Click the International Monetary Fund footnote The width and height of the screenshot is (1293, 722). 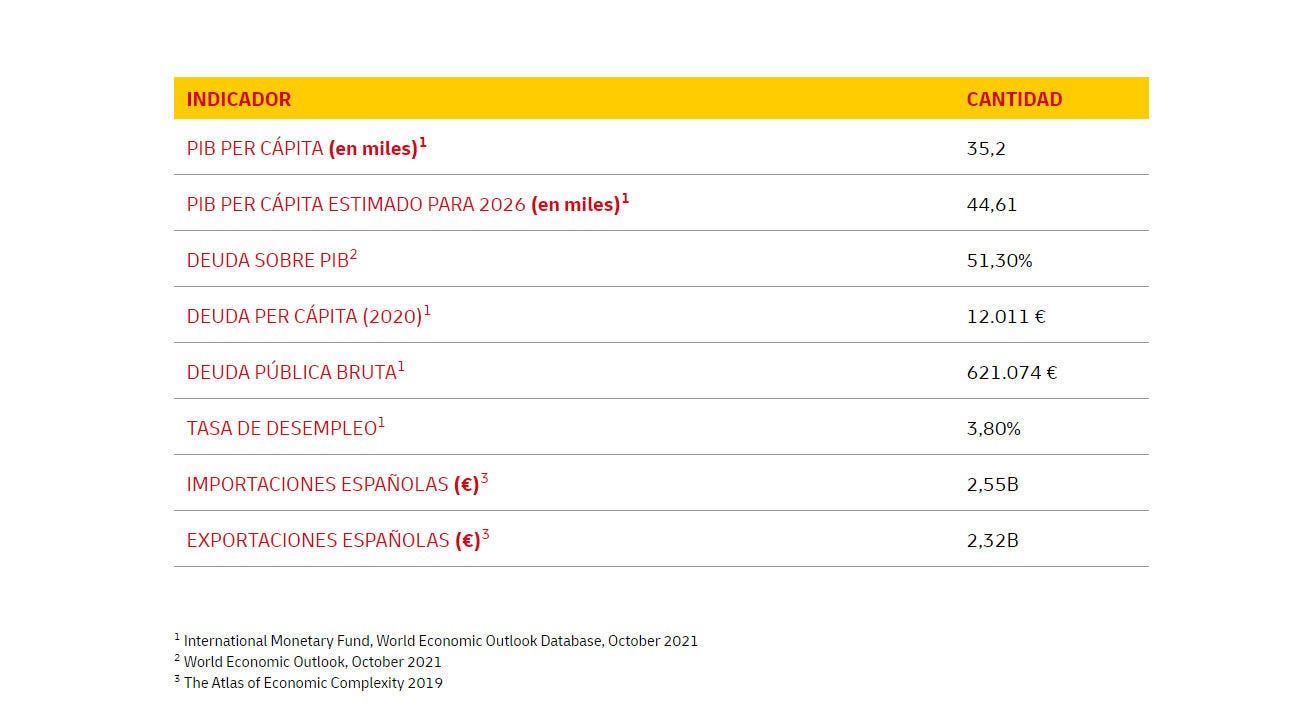click(x=436, y=640)
